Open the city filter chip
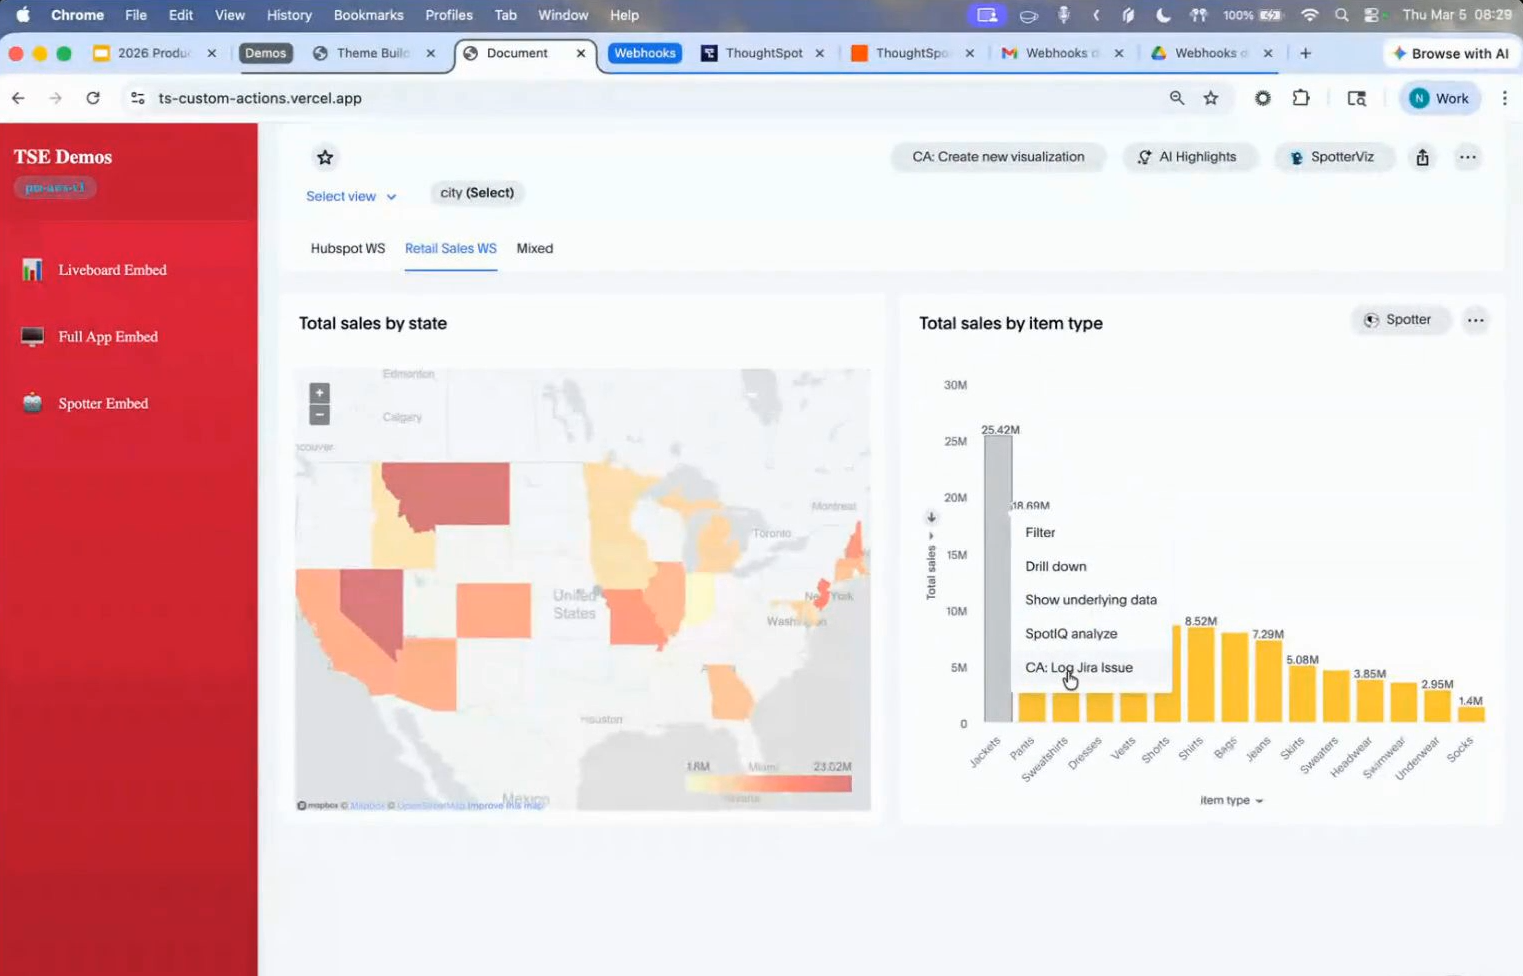Viewport: 1523px width, 976px height. 477,193
